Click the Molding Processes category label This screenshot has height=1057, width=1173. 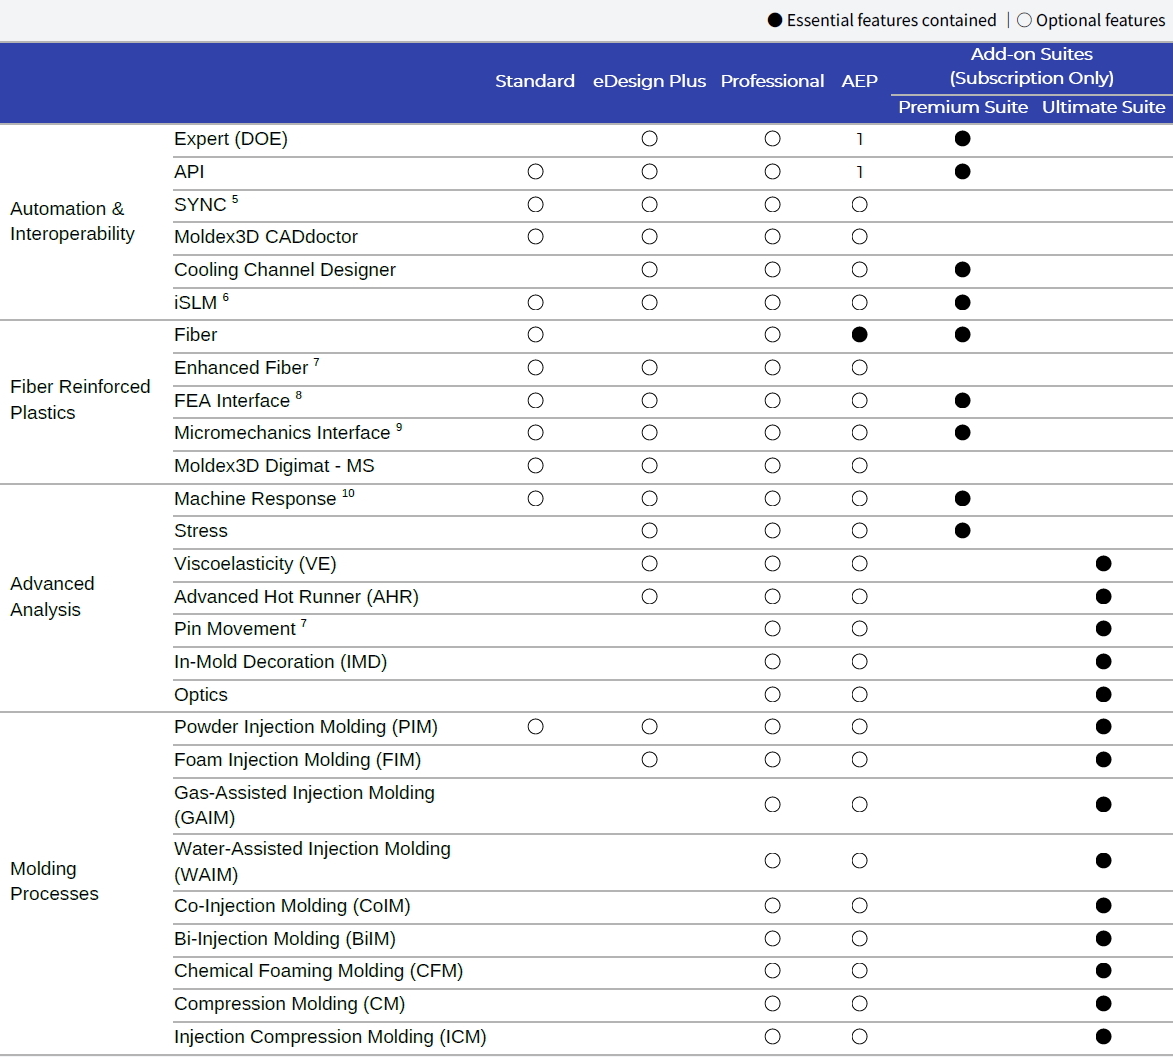point(54,881)
